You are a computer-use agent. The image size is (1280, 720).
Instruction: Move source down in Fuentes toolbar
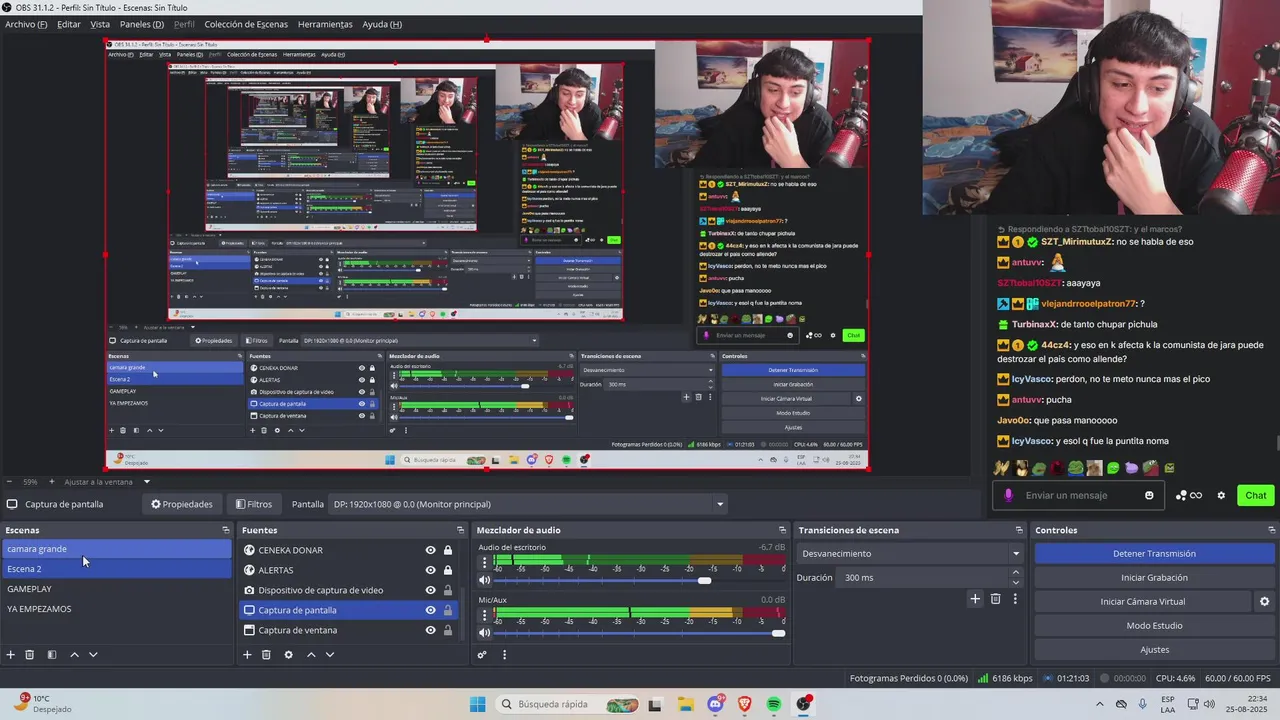tap(330, 655)
